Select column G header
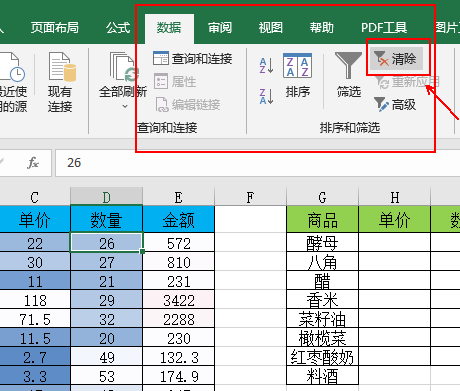The width and height of the screenshot is (460, 391). pyautogui.click(x=322, y=197)
